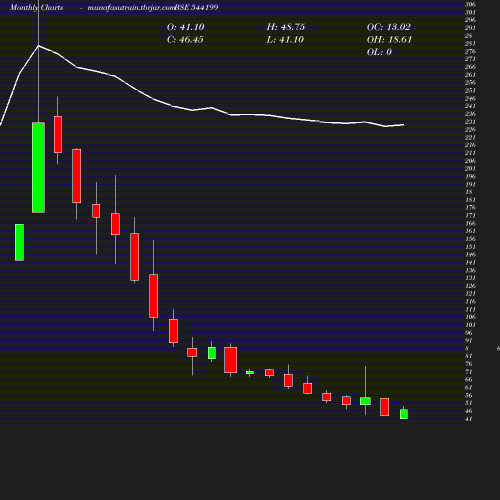The width and height of the screenshot is (500, 500).
Task: Select the 'L: 41.10' low value
Action: 285,40
